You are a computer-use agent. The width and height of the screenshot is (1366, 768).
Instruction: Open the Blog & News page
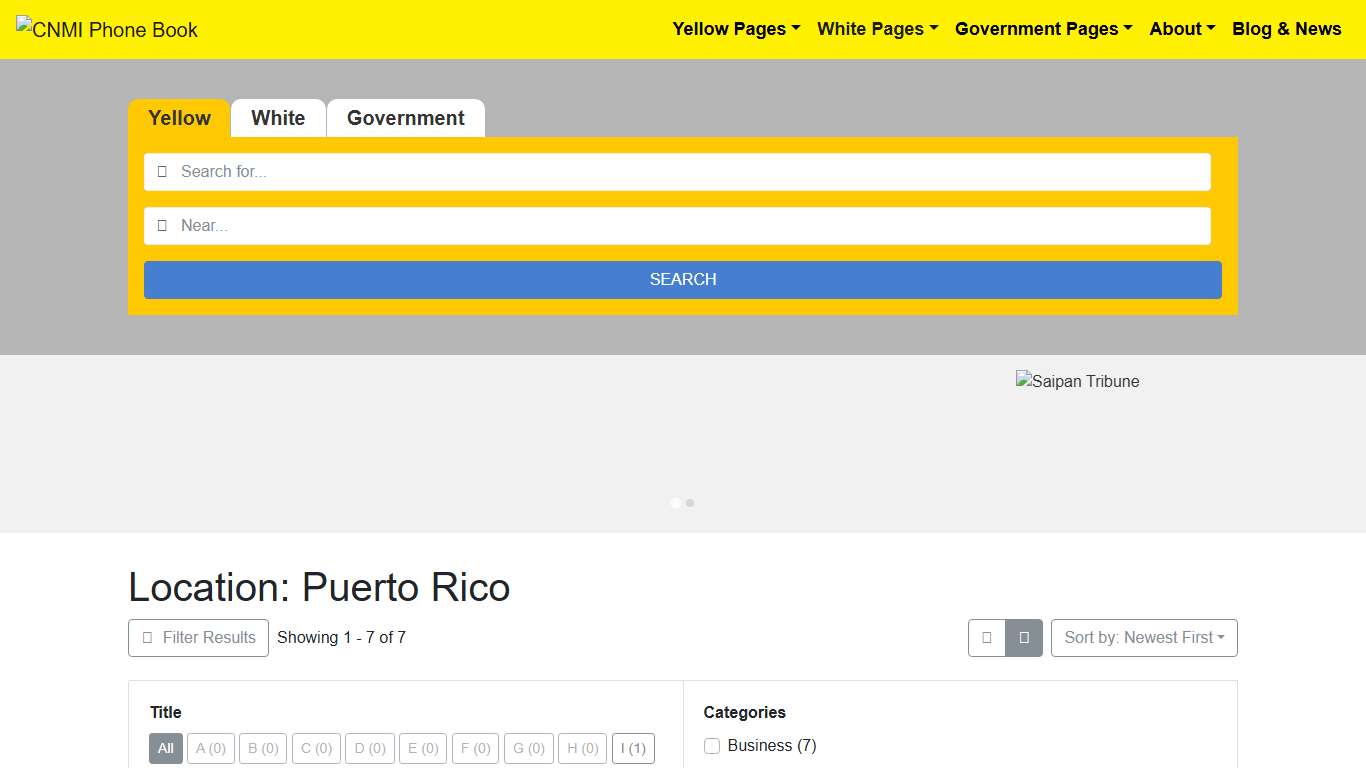1287,29
